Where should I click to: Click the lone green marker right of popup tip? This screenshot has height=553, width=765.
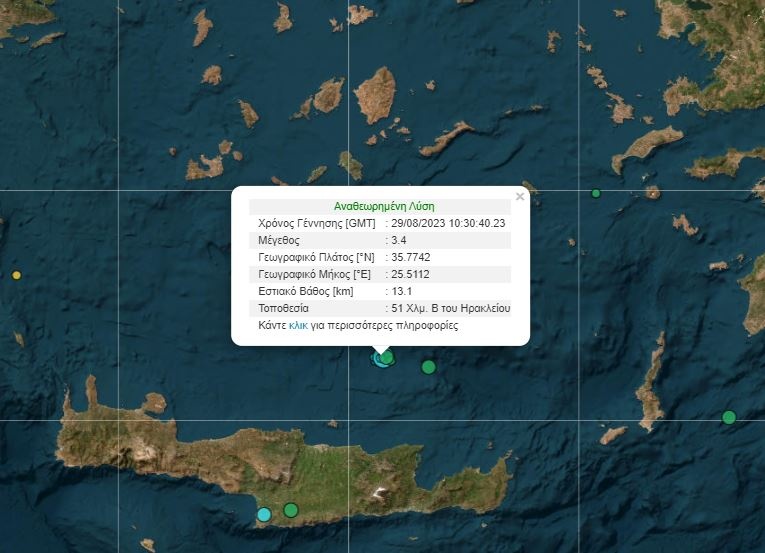click(x=429, y=367)
